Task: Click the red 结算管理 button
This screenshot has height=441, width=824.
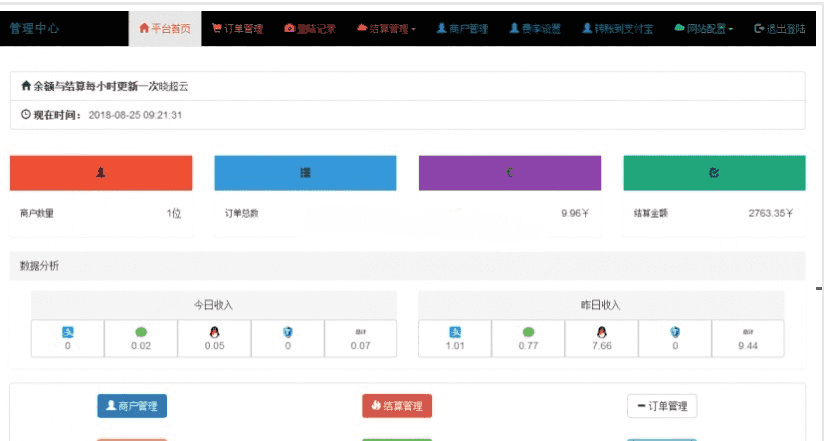Action: [397, 406]
